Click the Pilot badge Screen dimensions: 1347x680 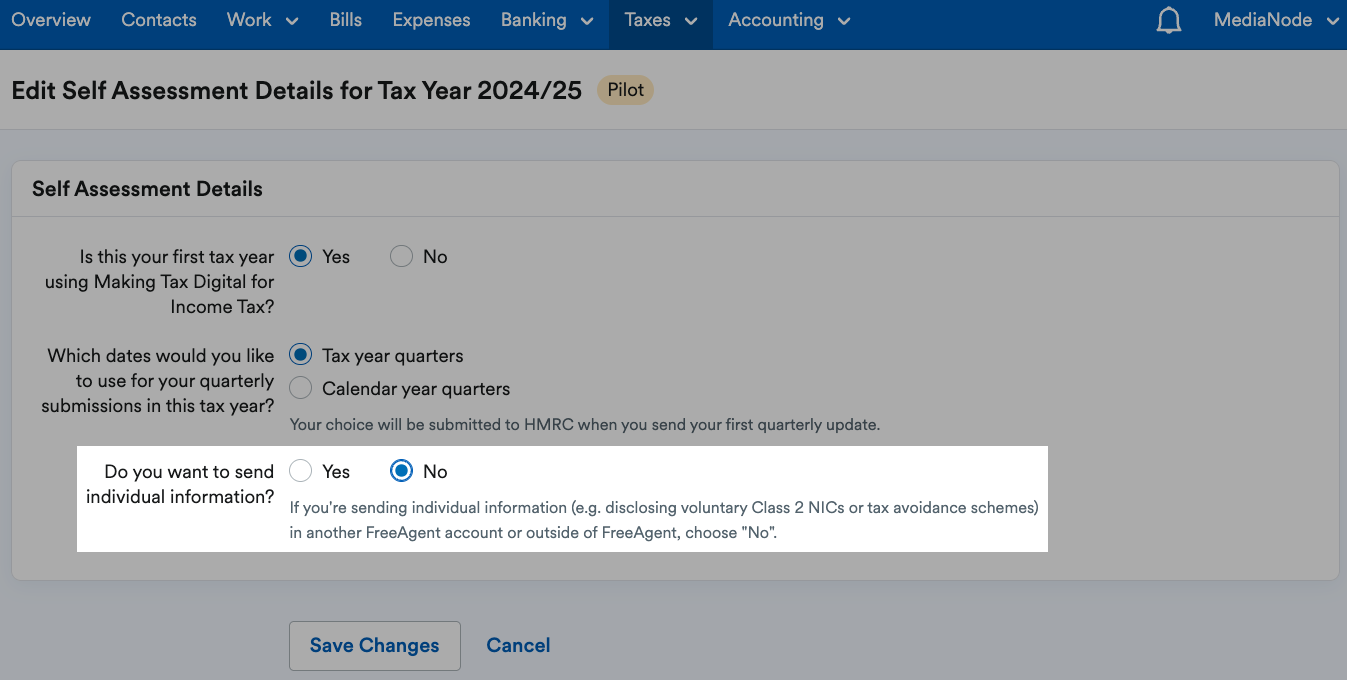click(x=626, y=90)
